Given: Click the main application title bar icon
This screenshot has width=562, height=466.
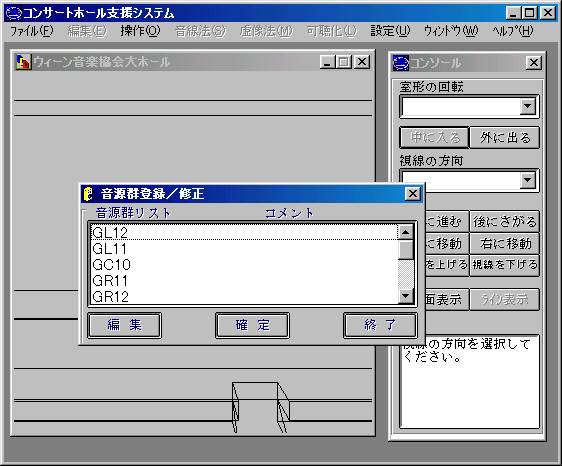Looking at the screenshot, I should click(x=14, y=13).
